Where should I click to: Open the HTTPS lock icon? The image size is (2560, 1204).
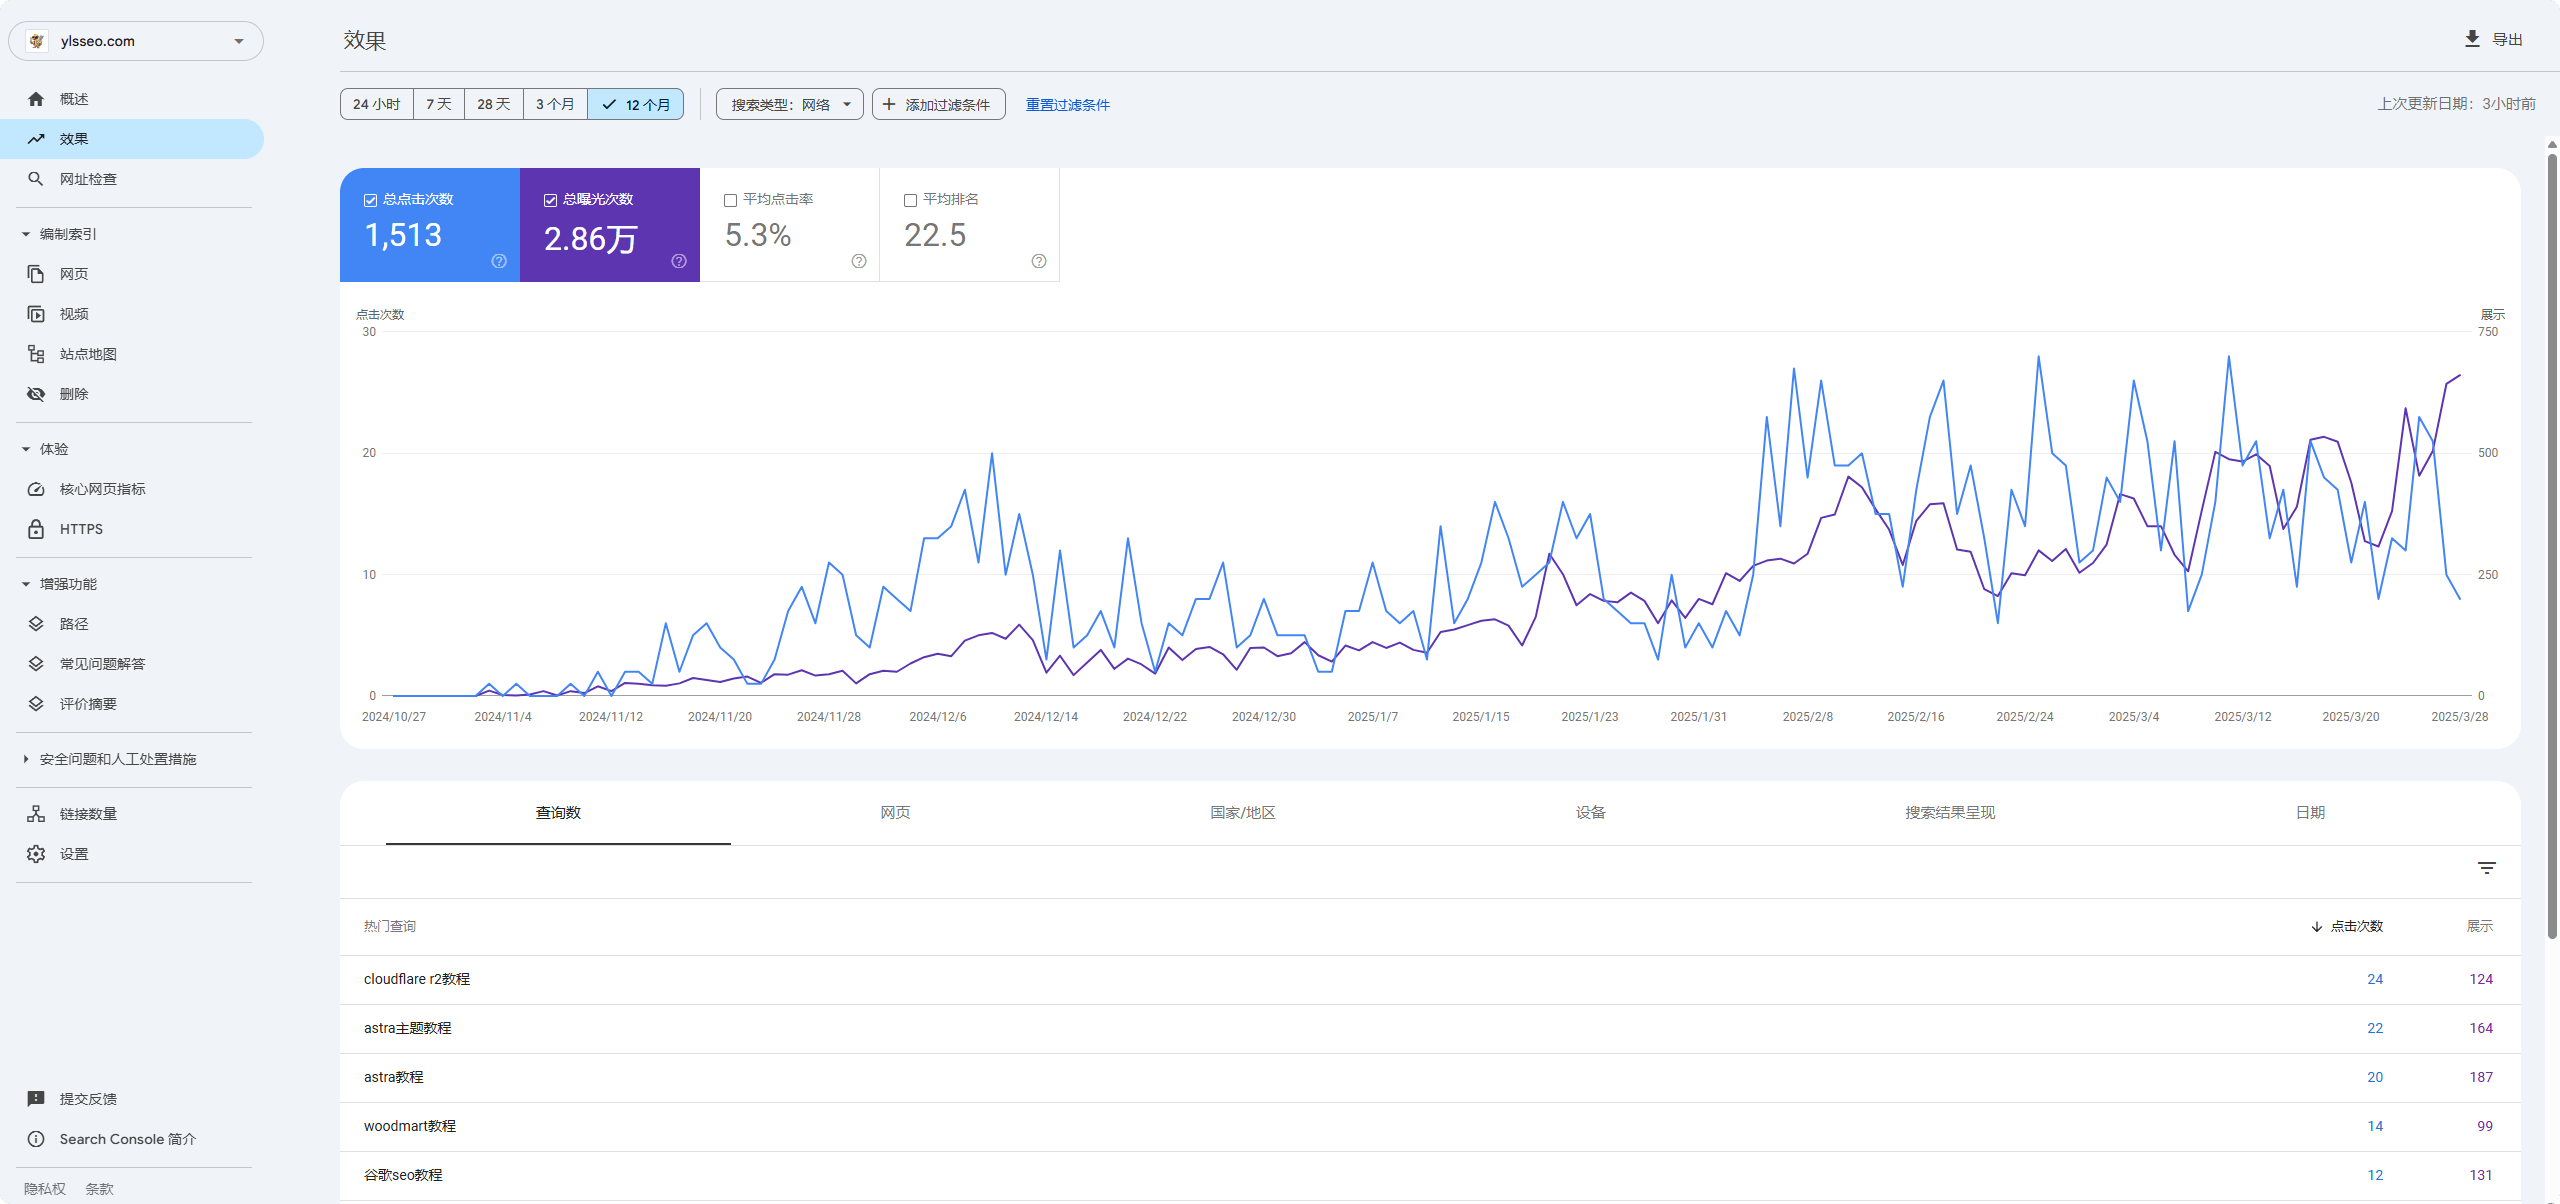coord(36,529)
